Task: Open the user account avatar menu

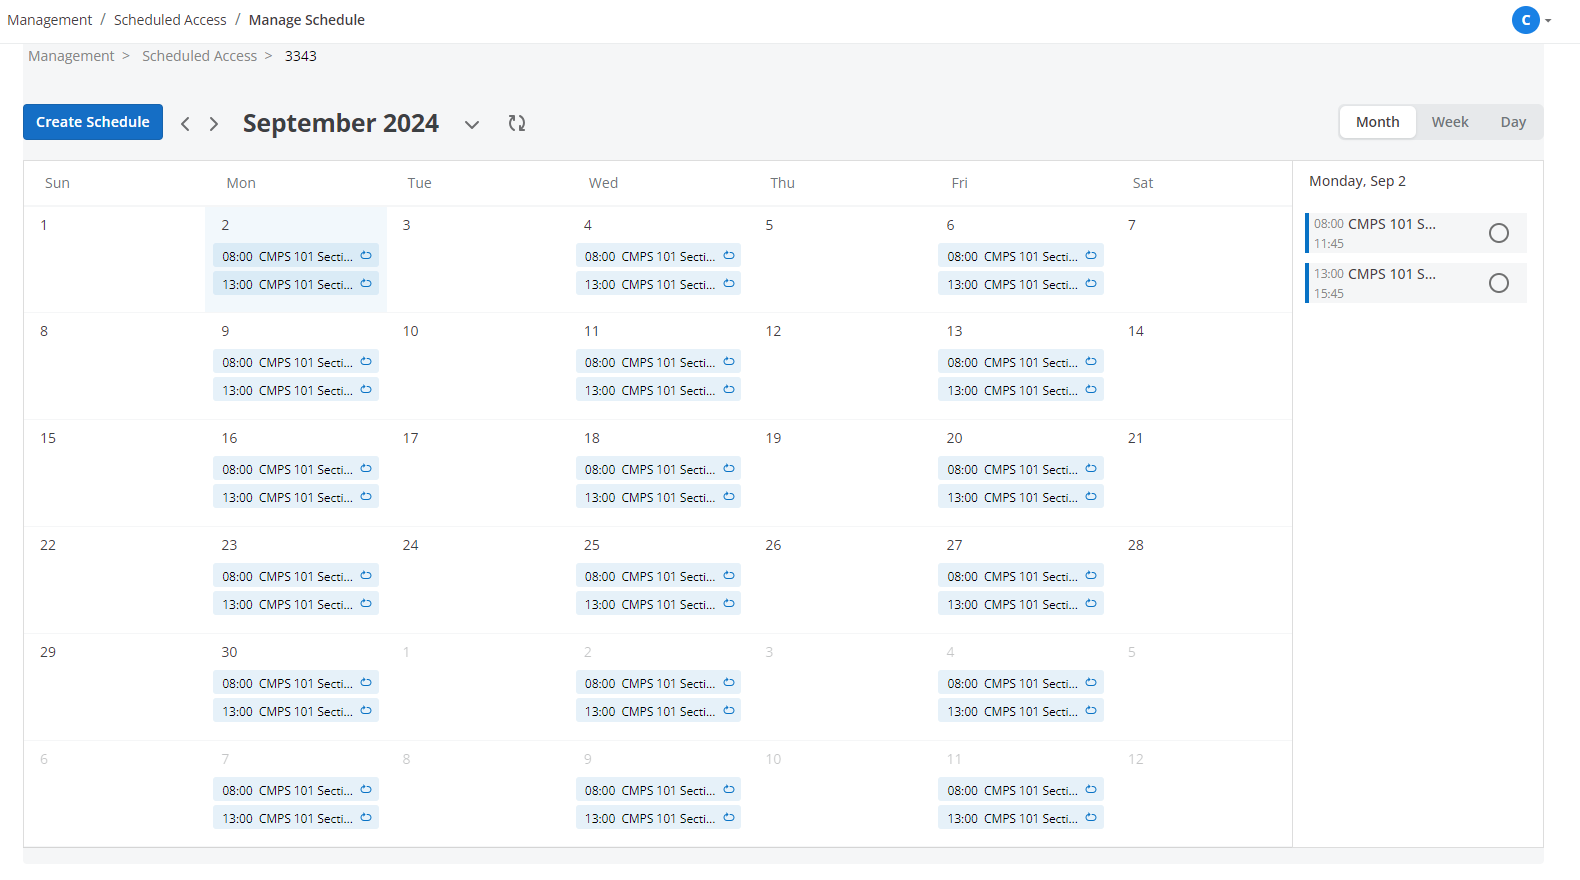Action: pos(1525,20)
